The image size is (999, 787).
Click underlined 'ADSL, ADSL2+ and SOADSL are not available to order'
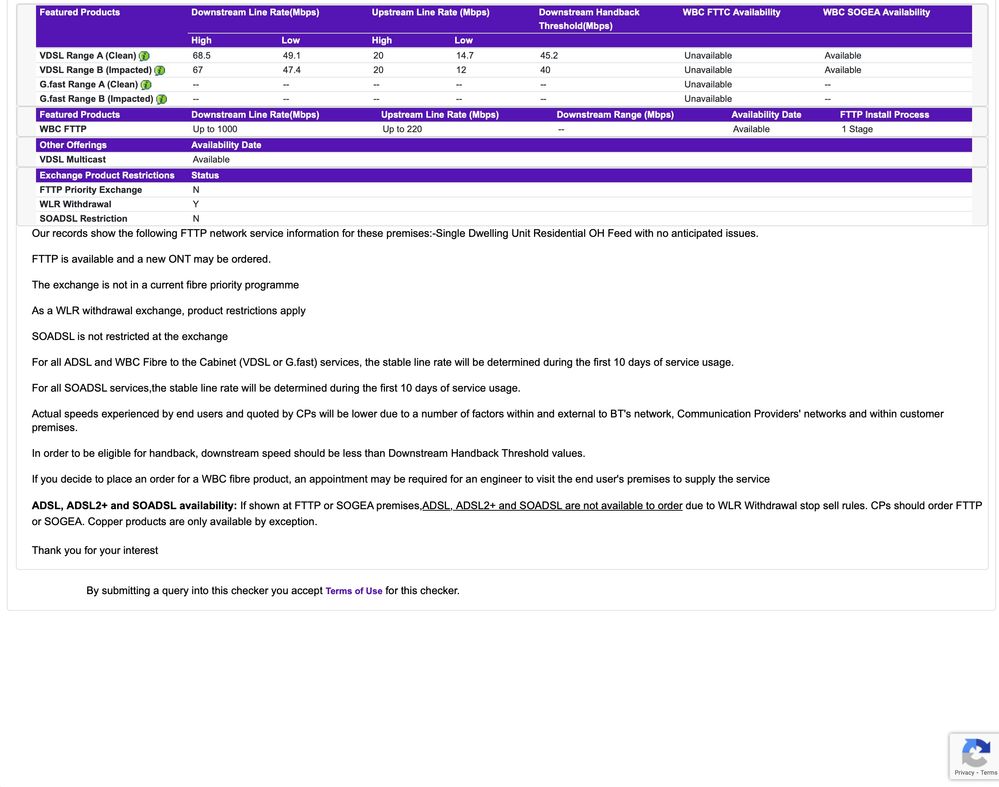(x=552, y=505)
